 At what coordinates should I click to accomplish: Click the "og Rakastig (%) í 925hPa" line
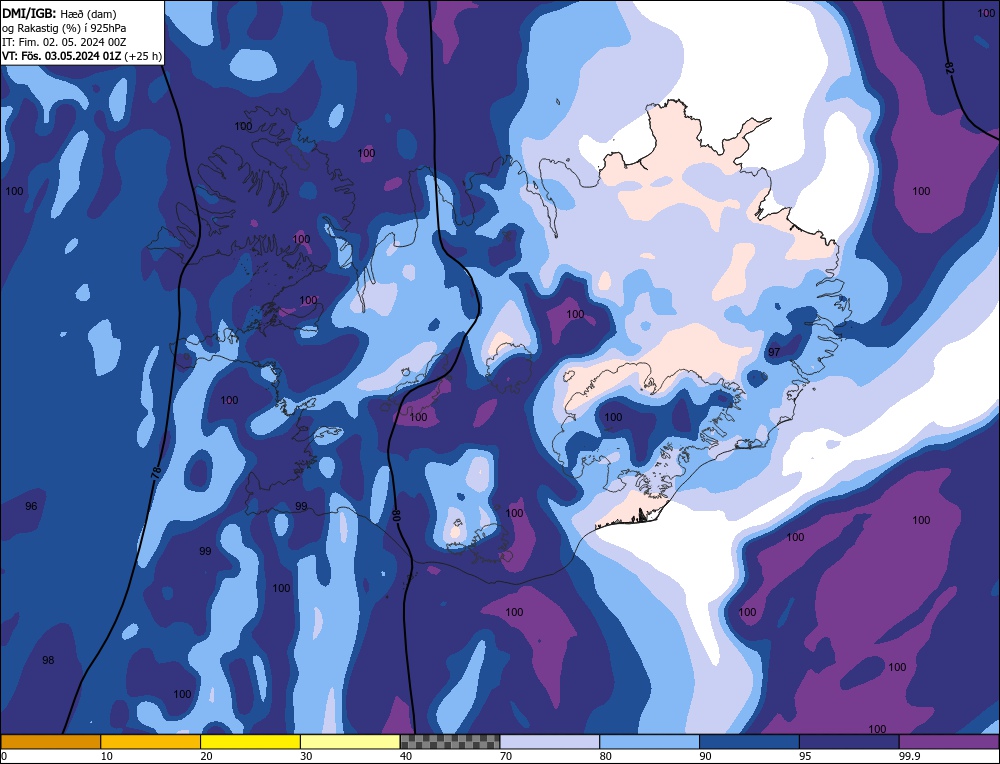[x=64, y=27]
